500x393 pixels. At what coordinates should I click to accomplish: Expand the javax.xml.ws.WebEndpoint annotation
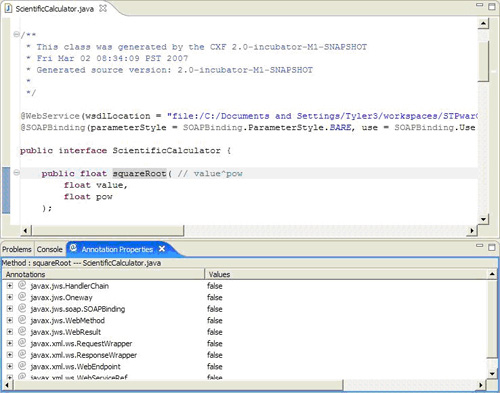[x=10, y=366]
